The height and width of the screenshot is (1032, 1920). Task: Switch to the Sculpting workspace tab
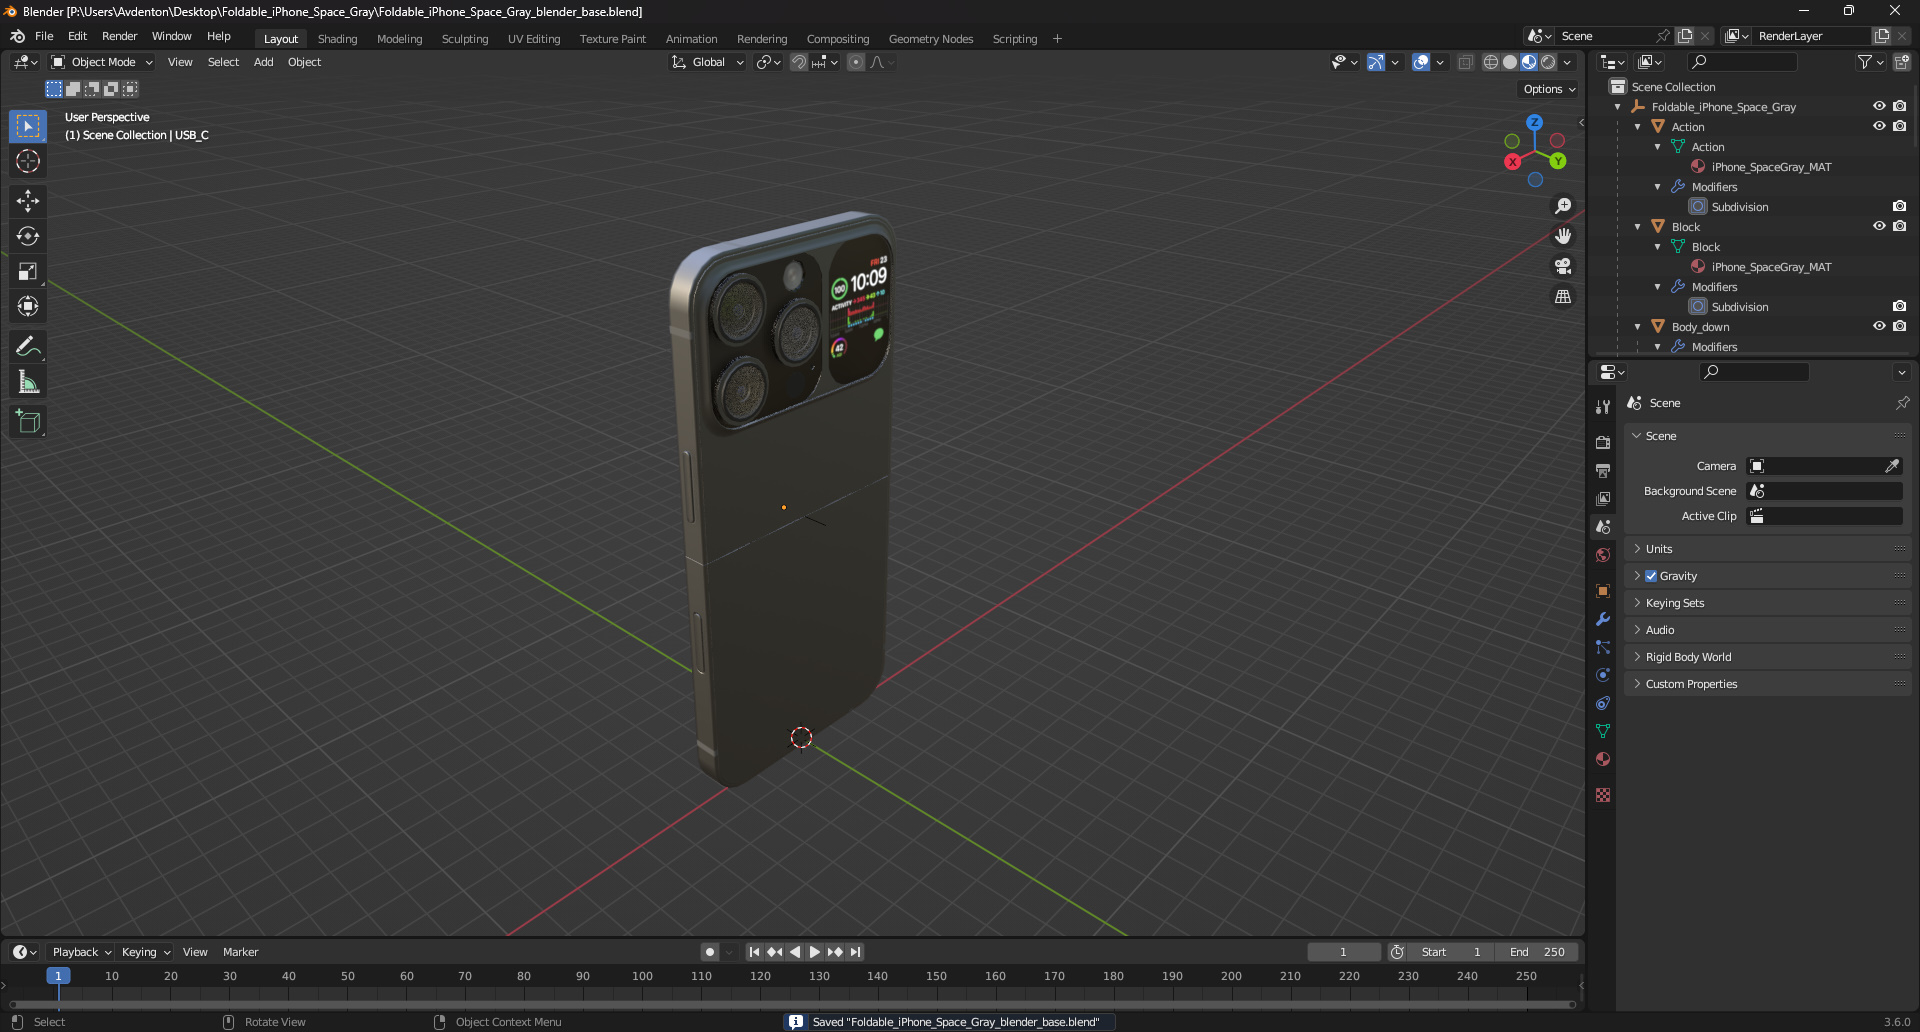(465, 39)
